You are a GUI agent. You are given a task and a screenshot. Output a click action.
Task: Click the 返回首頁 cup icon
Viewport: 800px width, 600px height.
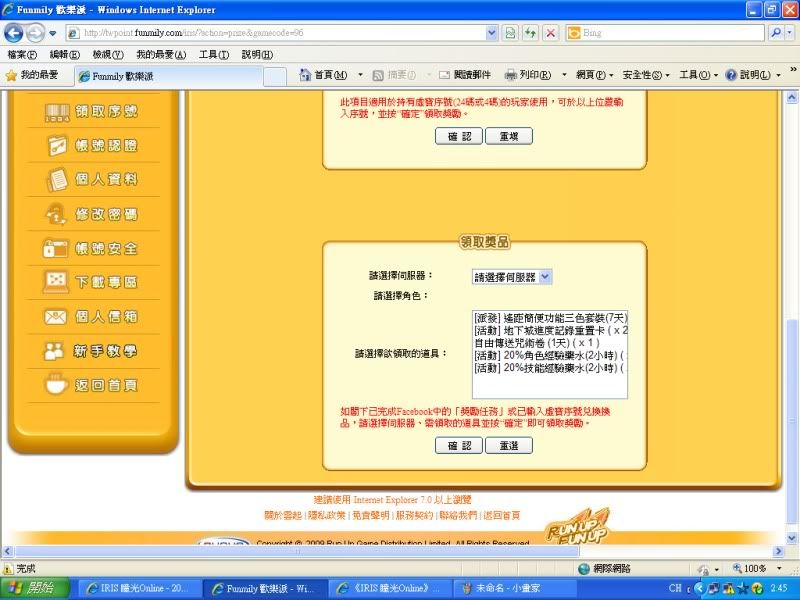click(x=57, y=386)
